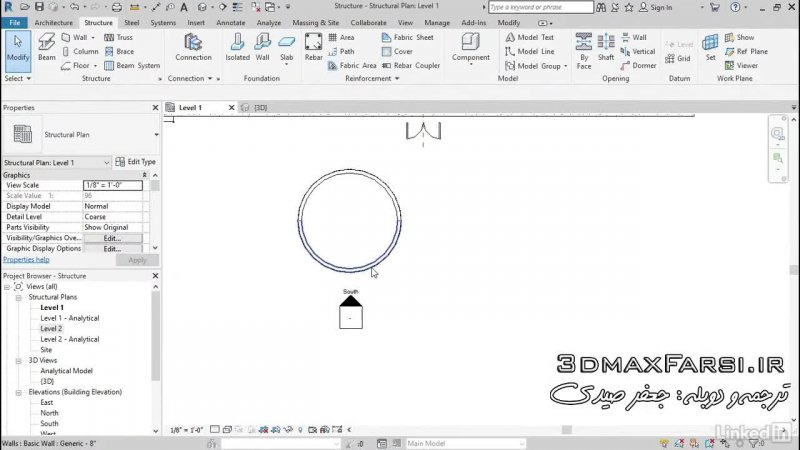Collapse the Structural Plans tree node
Image resolution: width=800 pixels, height=450 pixels.
pos(20,297)
